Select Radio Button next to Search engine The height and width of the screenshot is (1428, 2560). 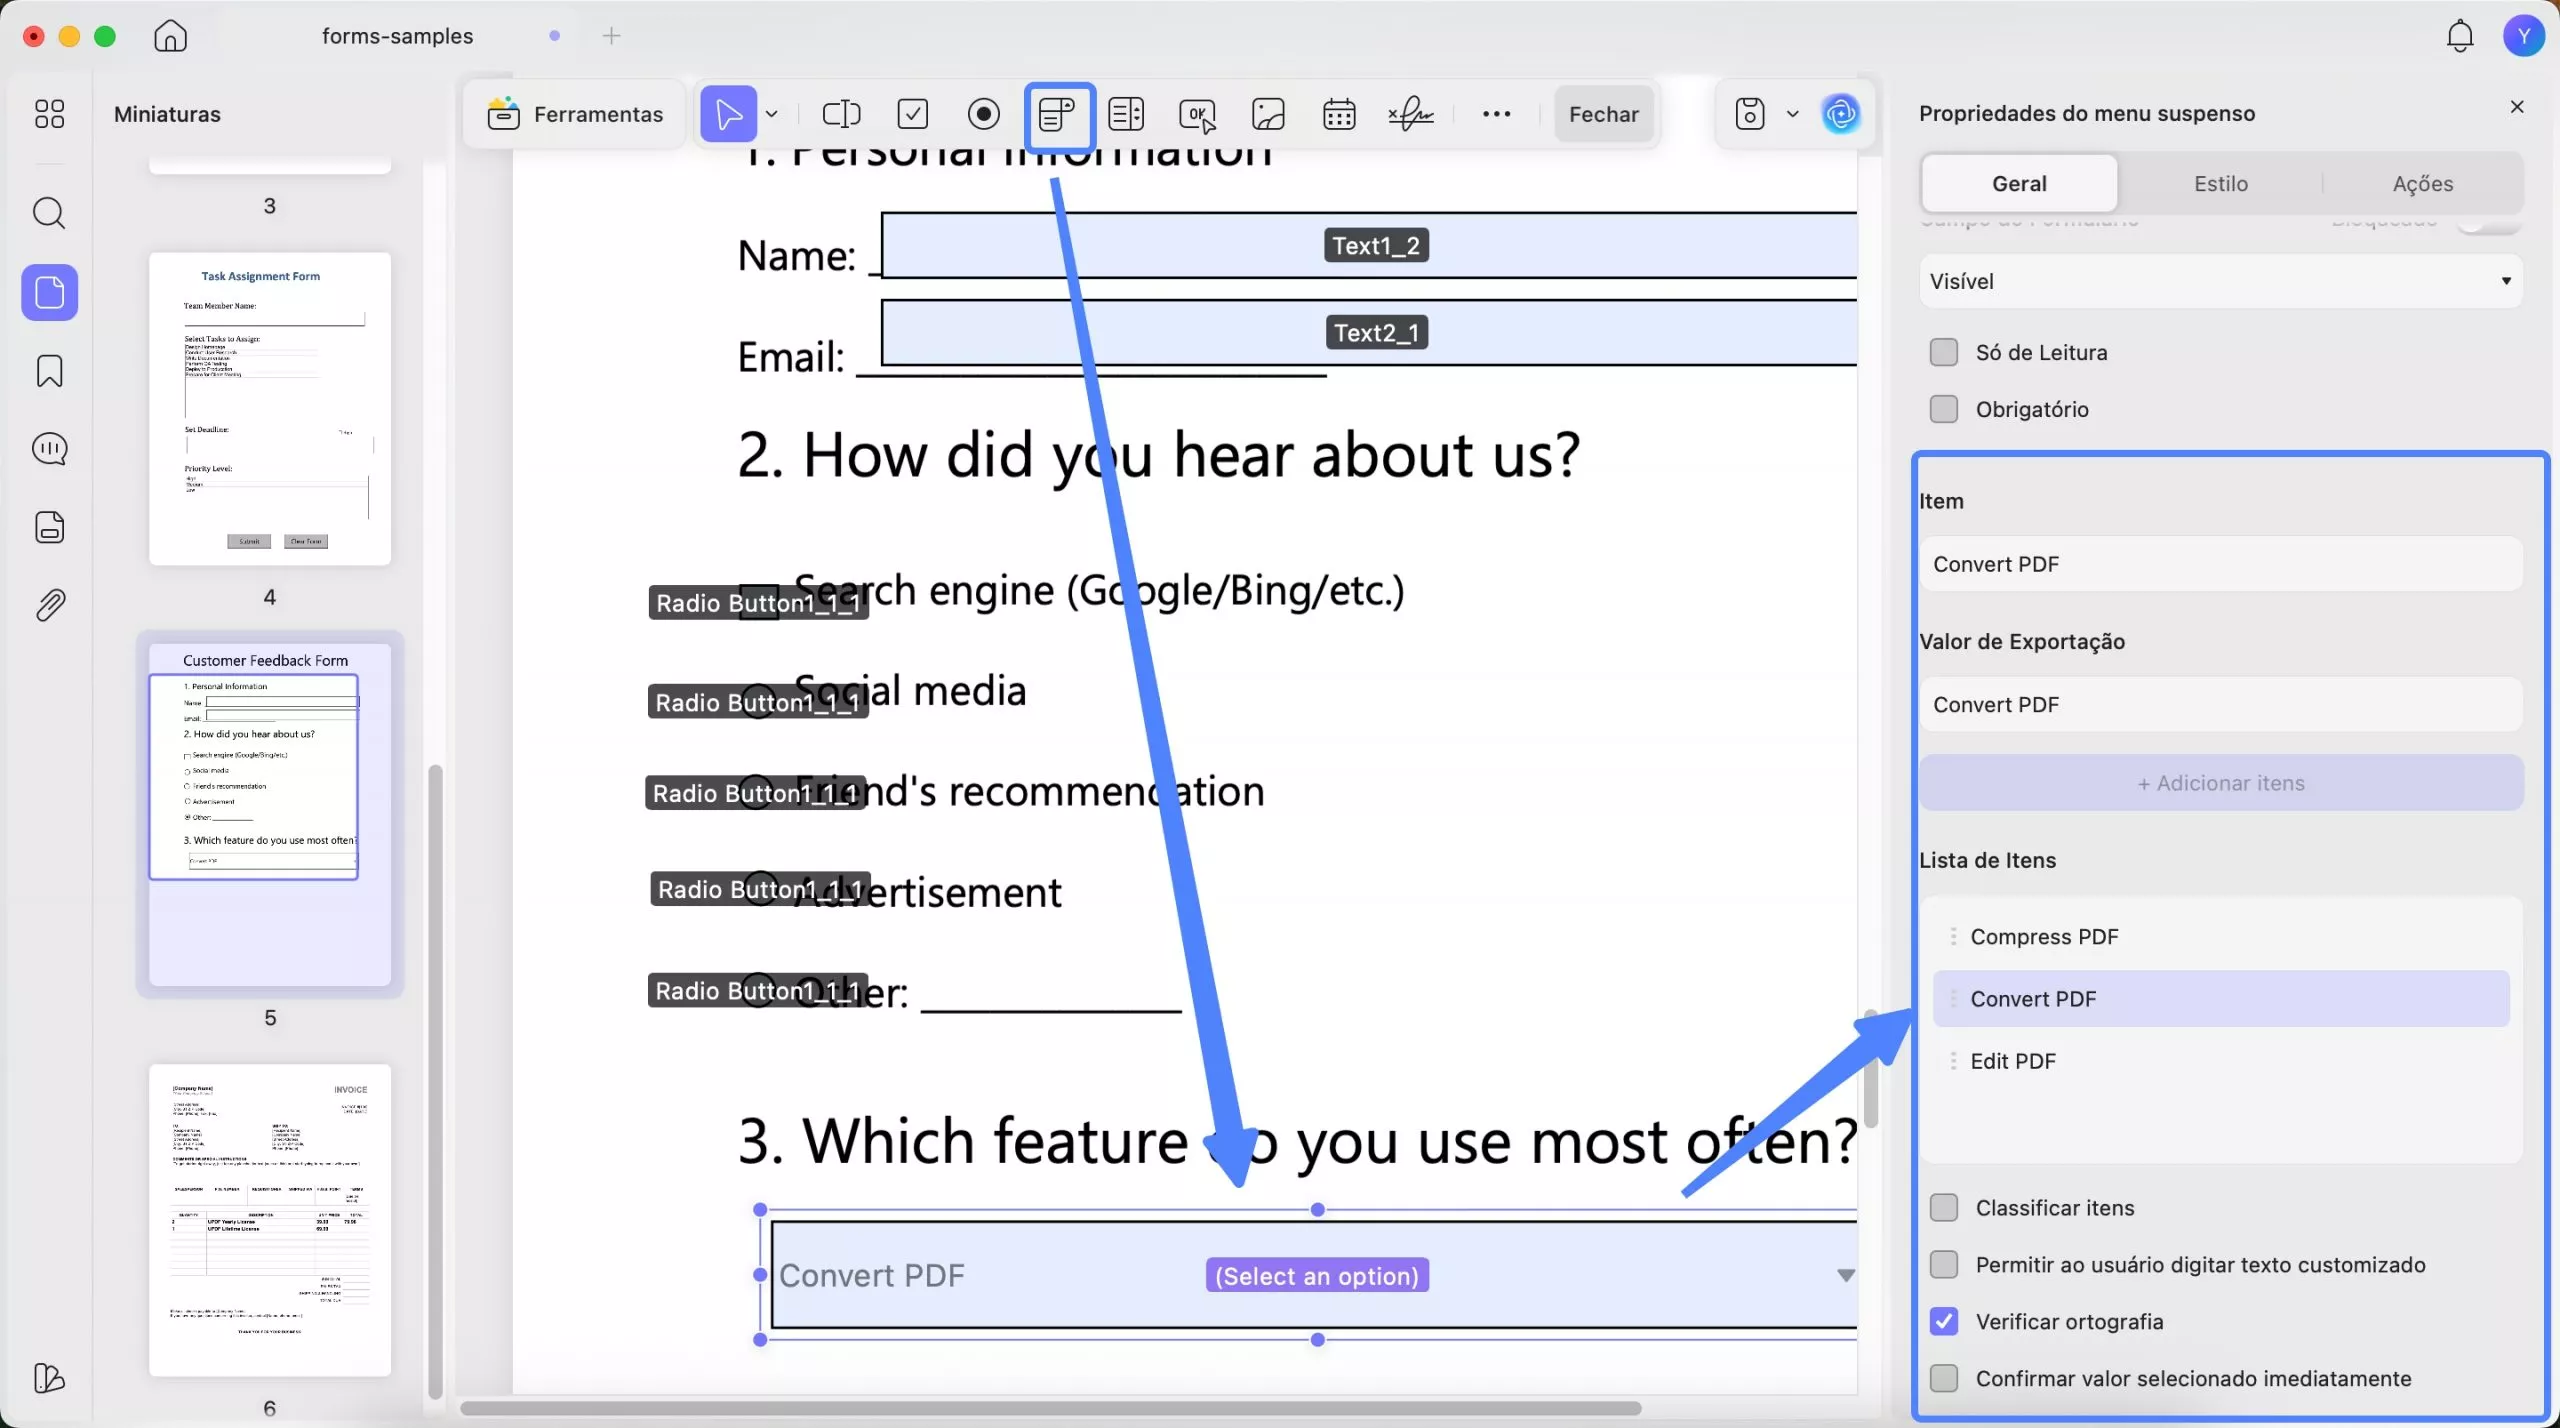click(758, 603)
